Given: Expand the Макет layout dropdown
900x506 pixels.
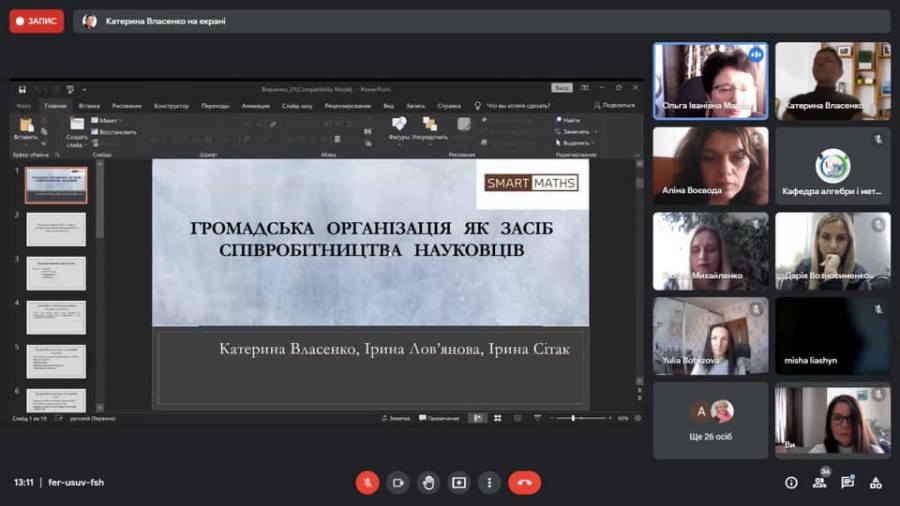Looking at the screenshot, I should click(x=107, y=120).
